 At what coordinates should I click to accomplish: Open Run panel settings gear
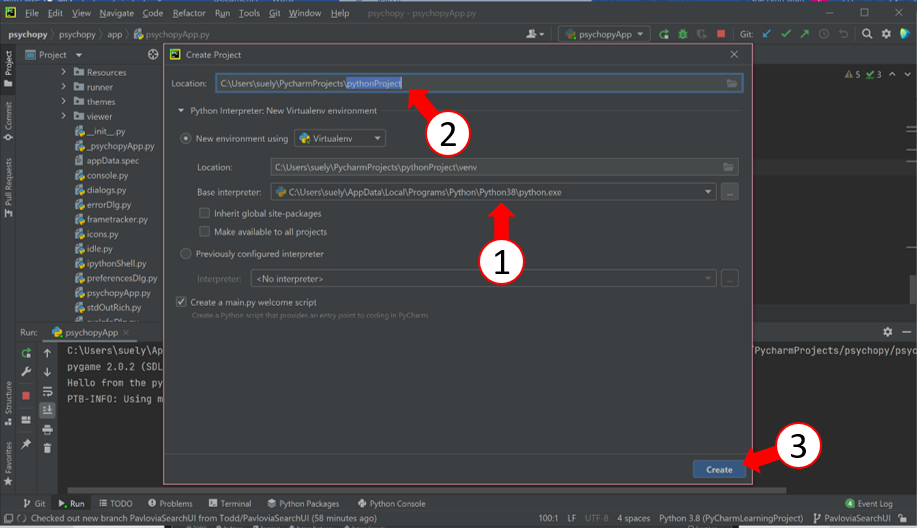(x=888, y=332)
